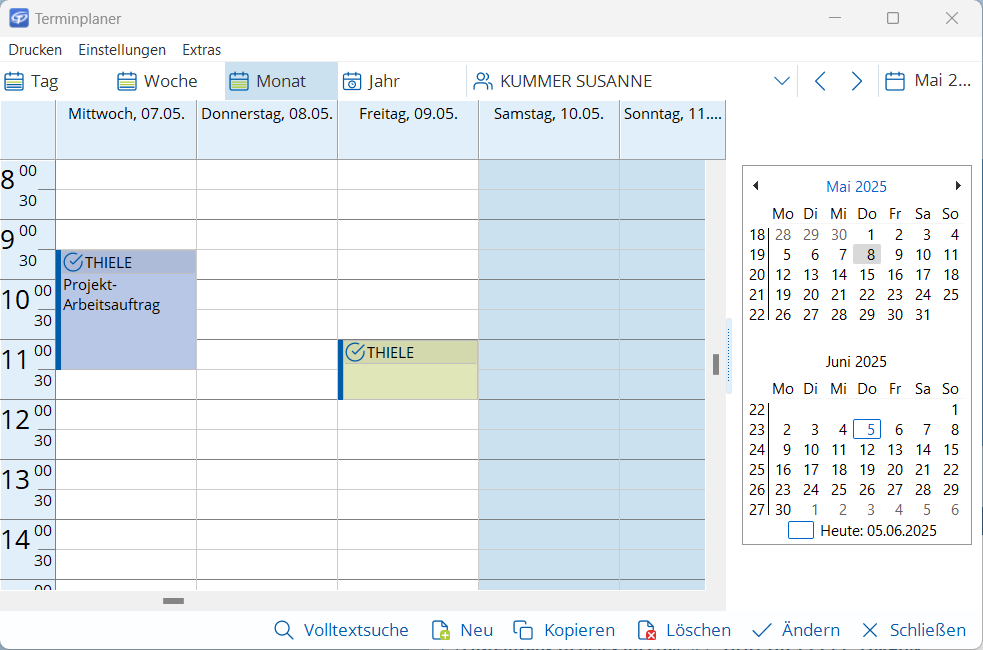The width and height of the screenshot is (983, 650).
Task: Select the THIELE appointment on Friday
Action: 410,370
